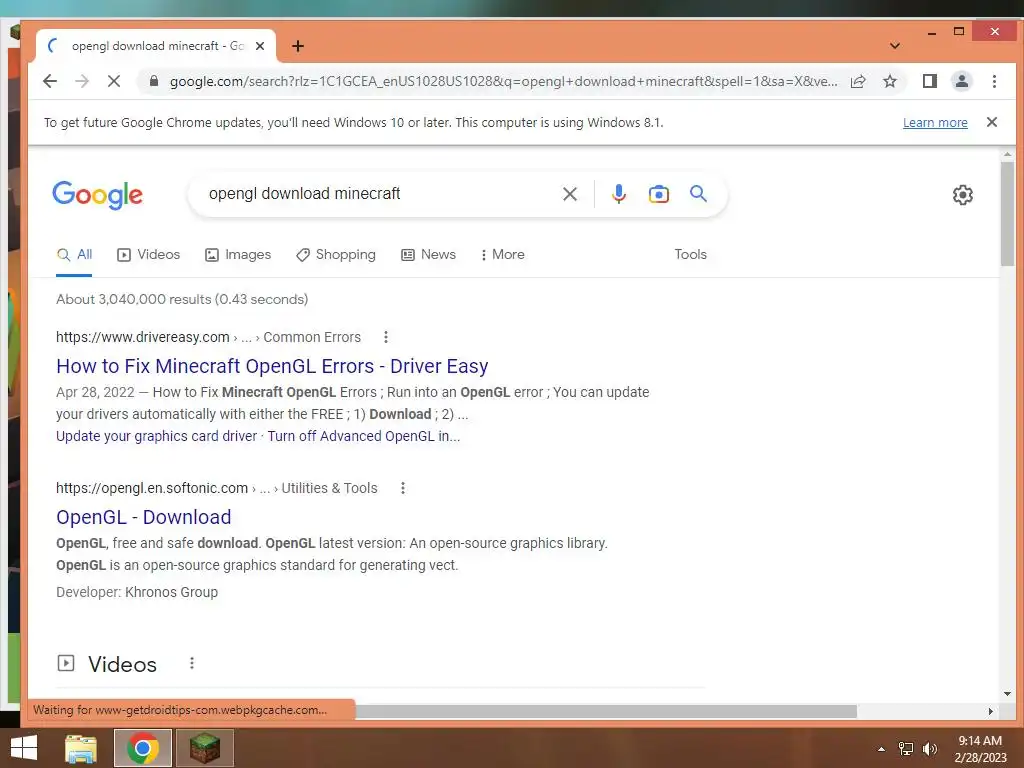Click 'Developer: Khronos Group' text
Image resolution: width=1024 pixels, height=768 pixels.
coord(137,592)
